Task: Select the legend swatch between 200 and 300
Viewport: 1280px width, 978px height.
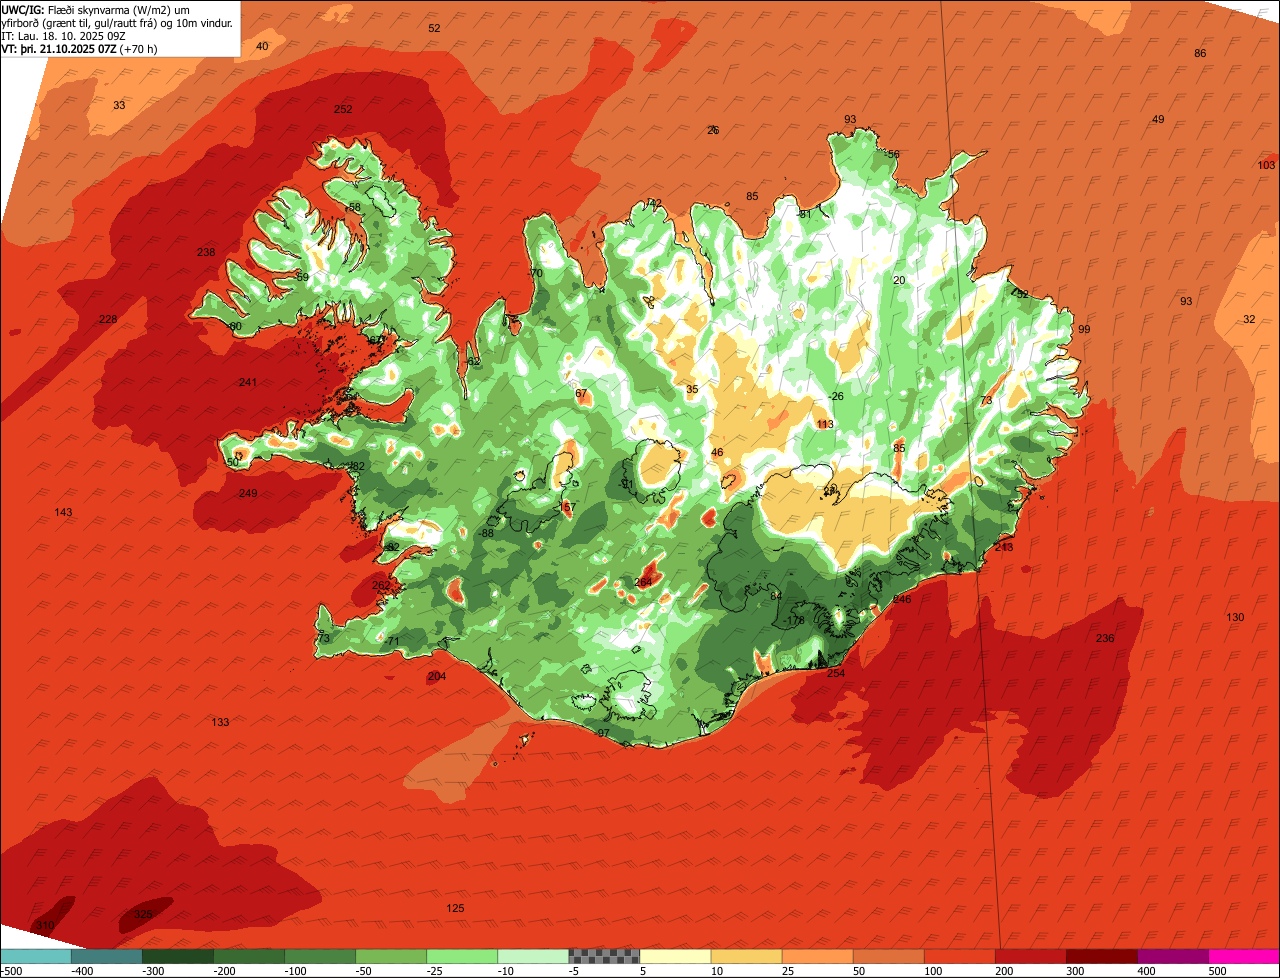Action: [x=1029, y=956]
